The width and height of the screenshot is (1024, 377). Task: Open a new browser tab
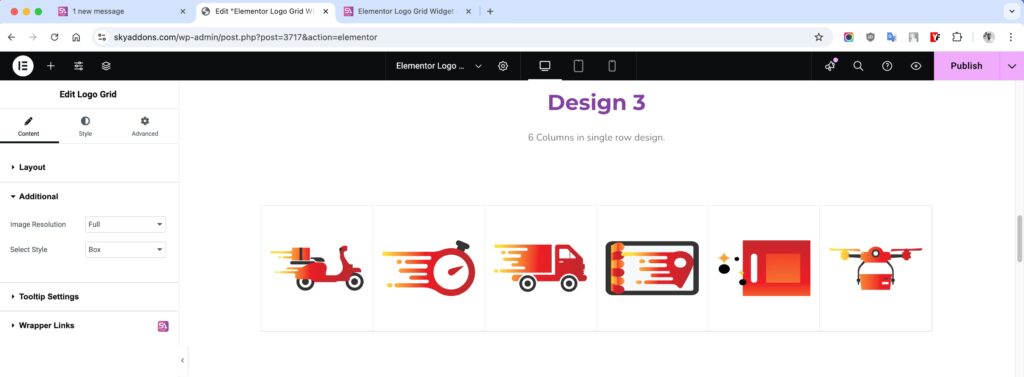point(490,11)
